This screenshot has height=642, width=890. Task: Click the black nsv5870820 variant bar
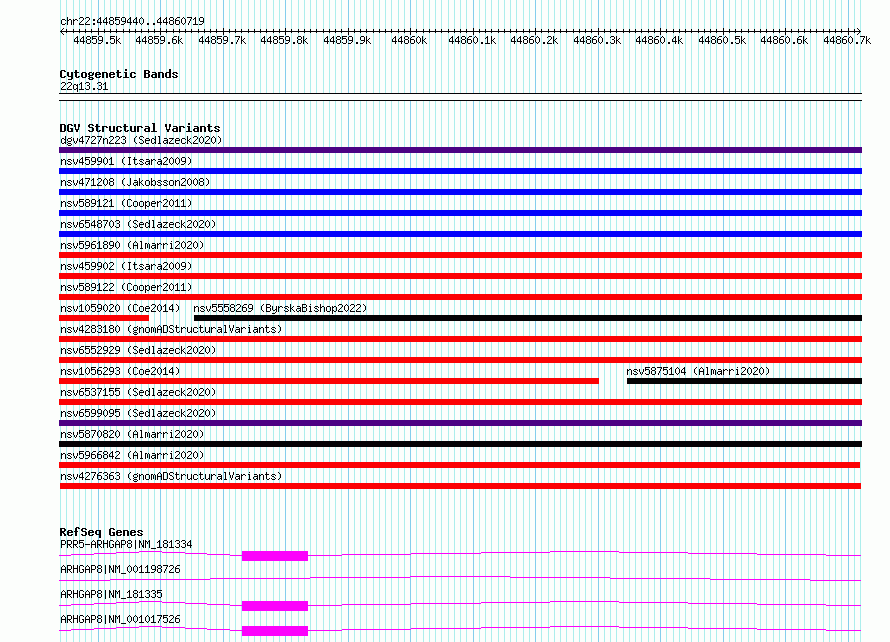[460, 444]
